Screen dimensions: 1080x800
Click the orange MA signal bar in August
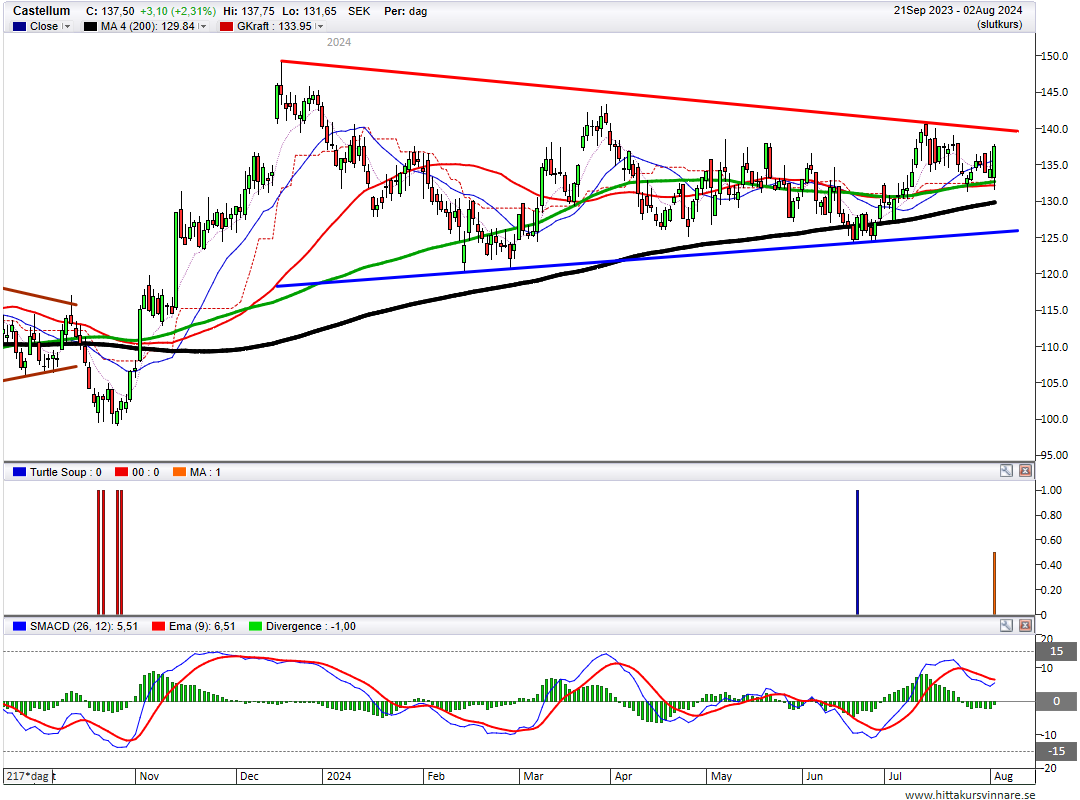(x=995, y=583)
